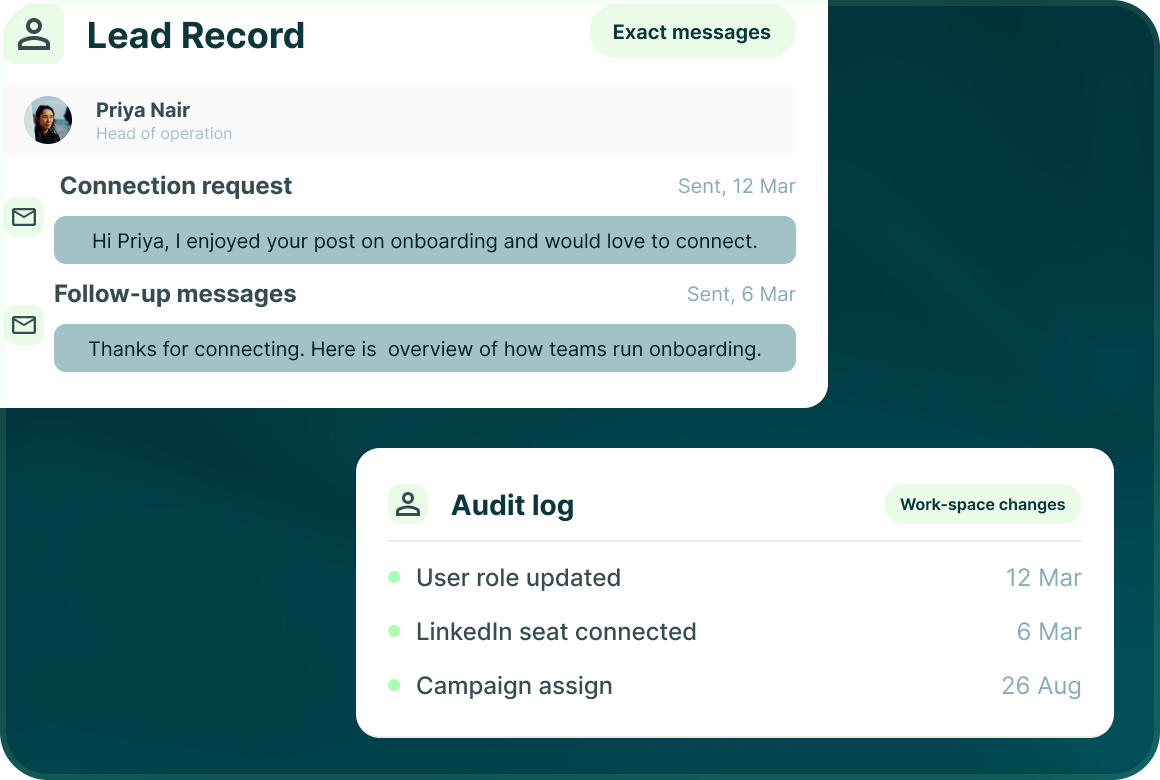Open the 'Thanks for connecting' message bubble

[425, 348]
